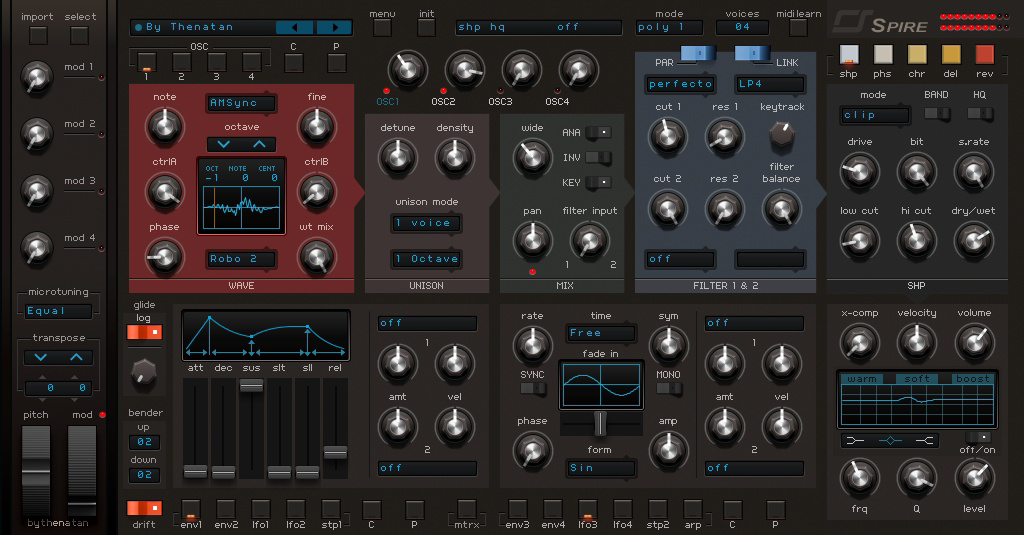Select the del effect square

click(951, 55)
